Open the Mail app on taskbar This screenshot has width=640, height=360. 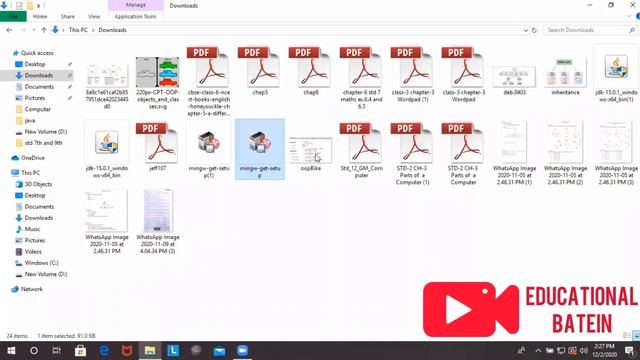pos(219,351)
